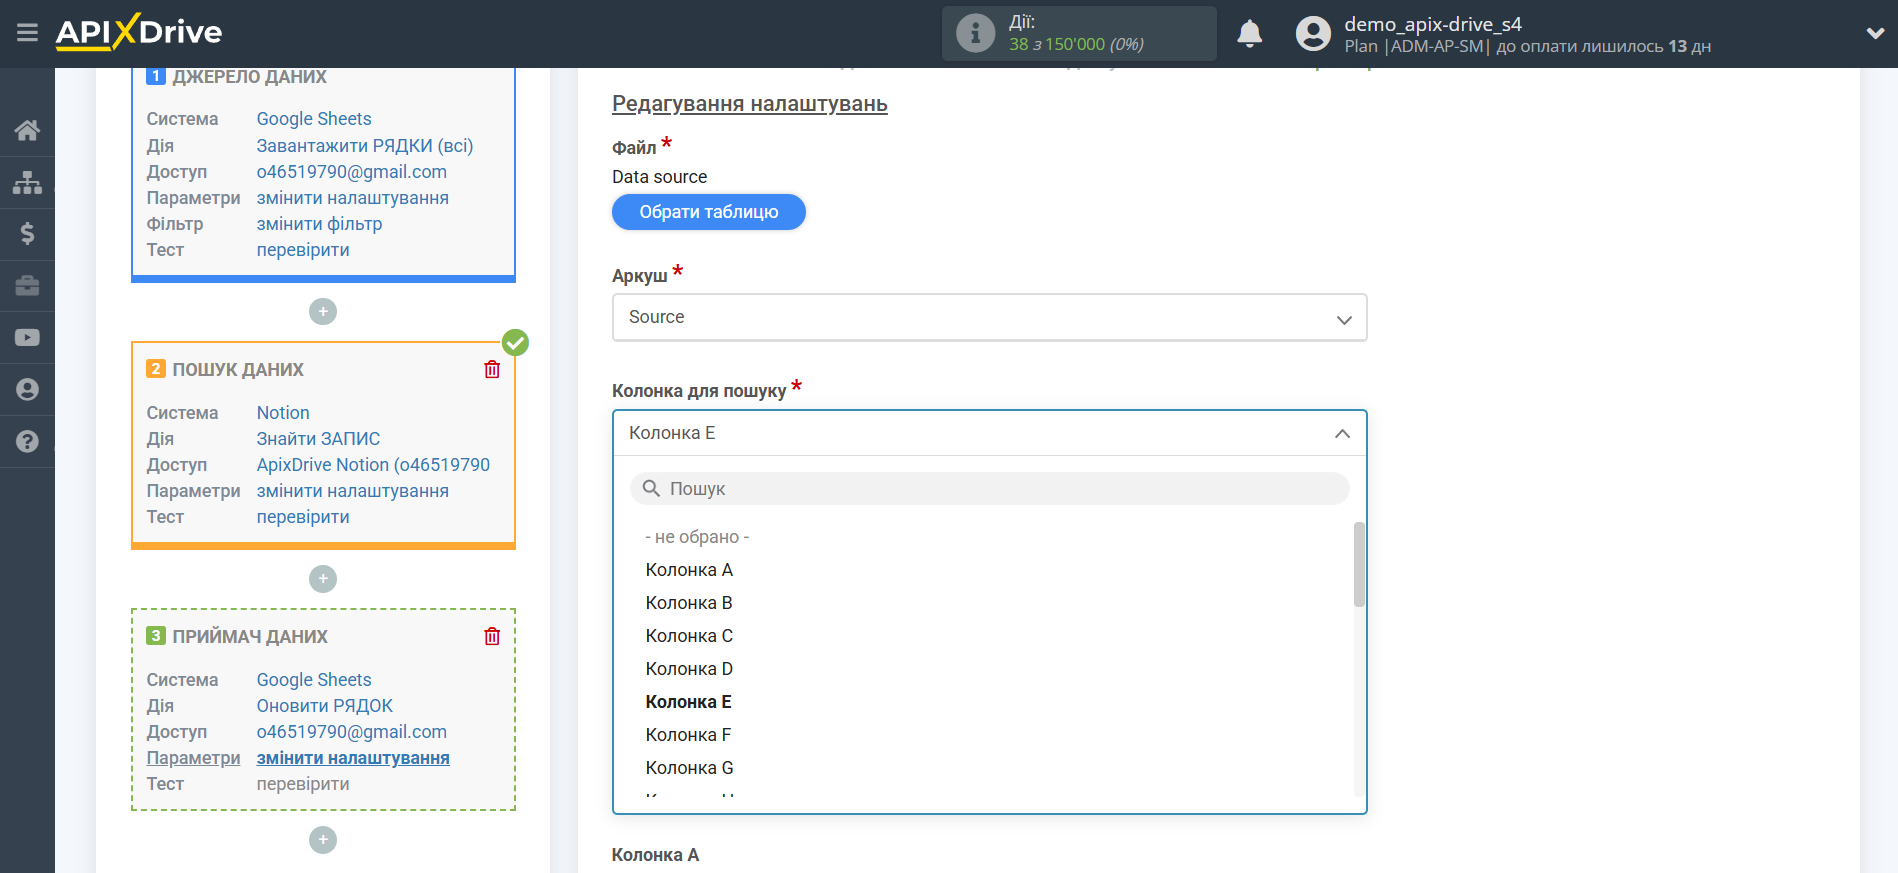1898x873 pixels.
Task: Go to Home sidebar icon
Action: [x=27, y=130]
